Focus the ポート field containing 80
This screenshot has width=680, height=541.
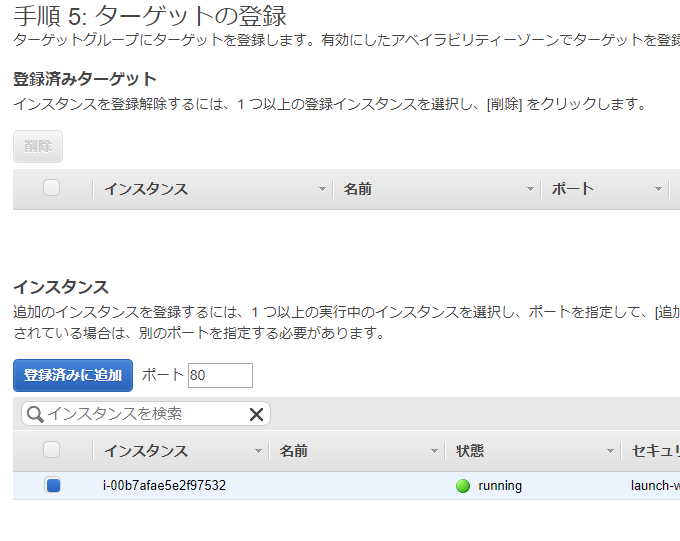tap(220, 375)
